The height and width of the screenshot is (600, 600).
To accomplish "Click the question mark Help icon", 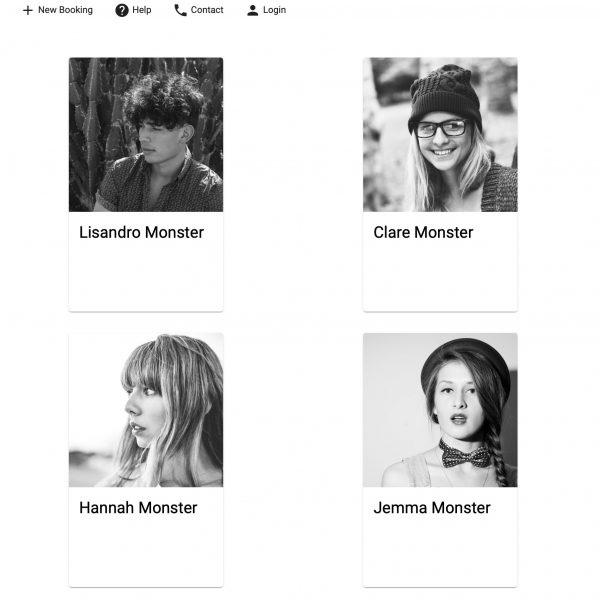I will click(x=122, y=10).
